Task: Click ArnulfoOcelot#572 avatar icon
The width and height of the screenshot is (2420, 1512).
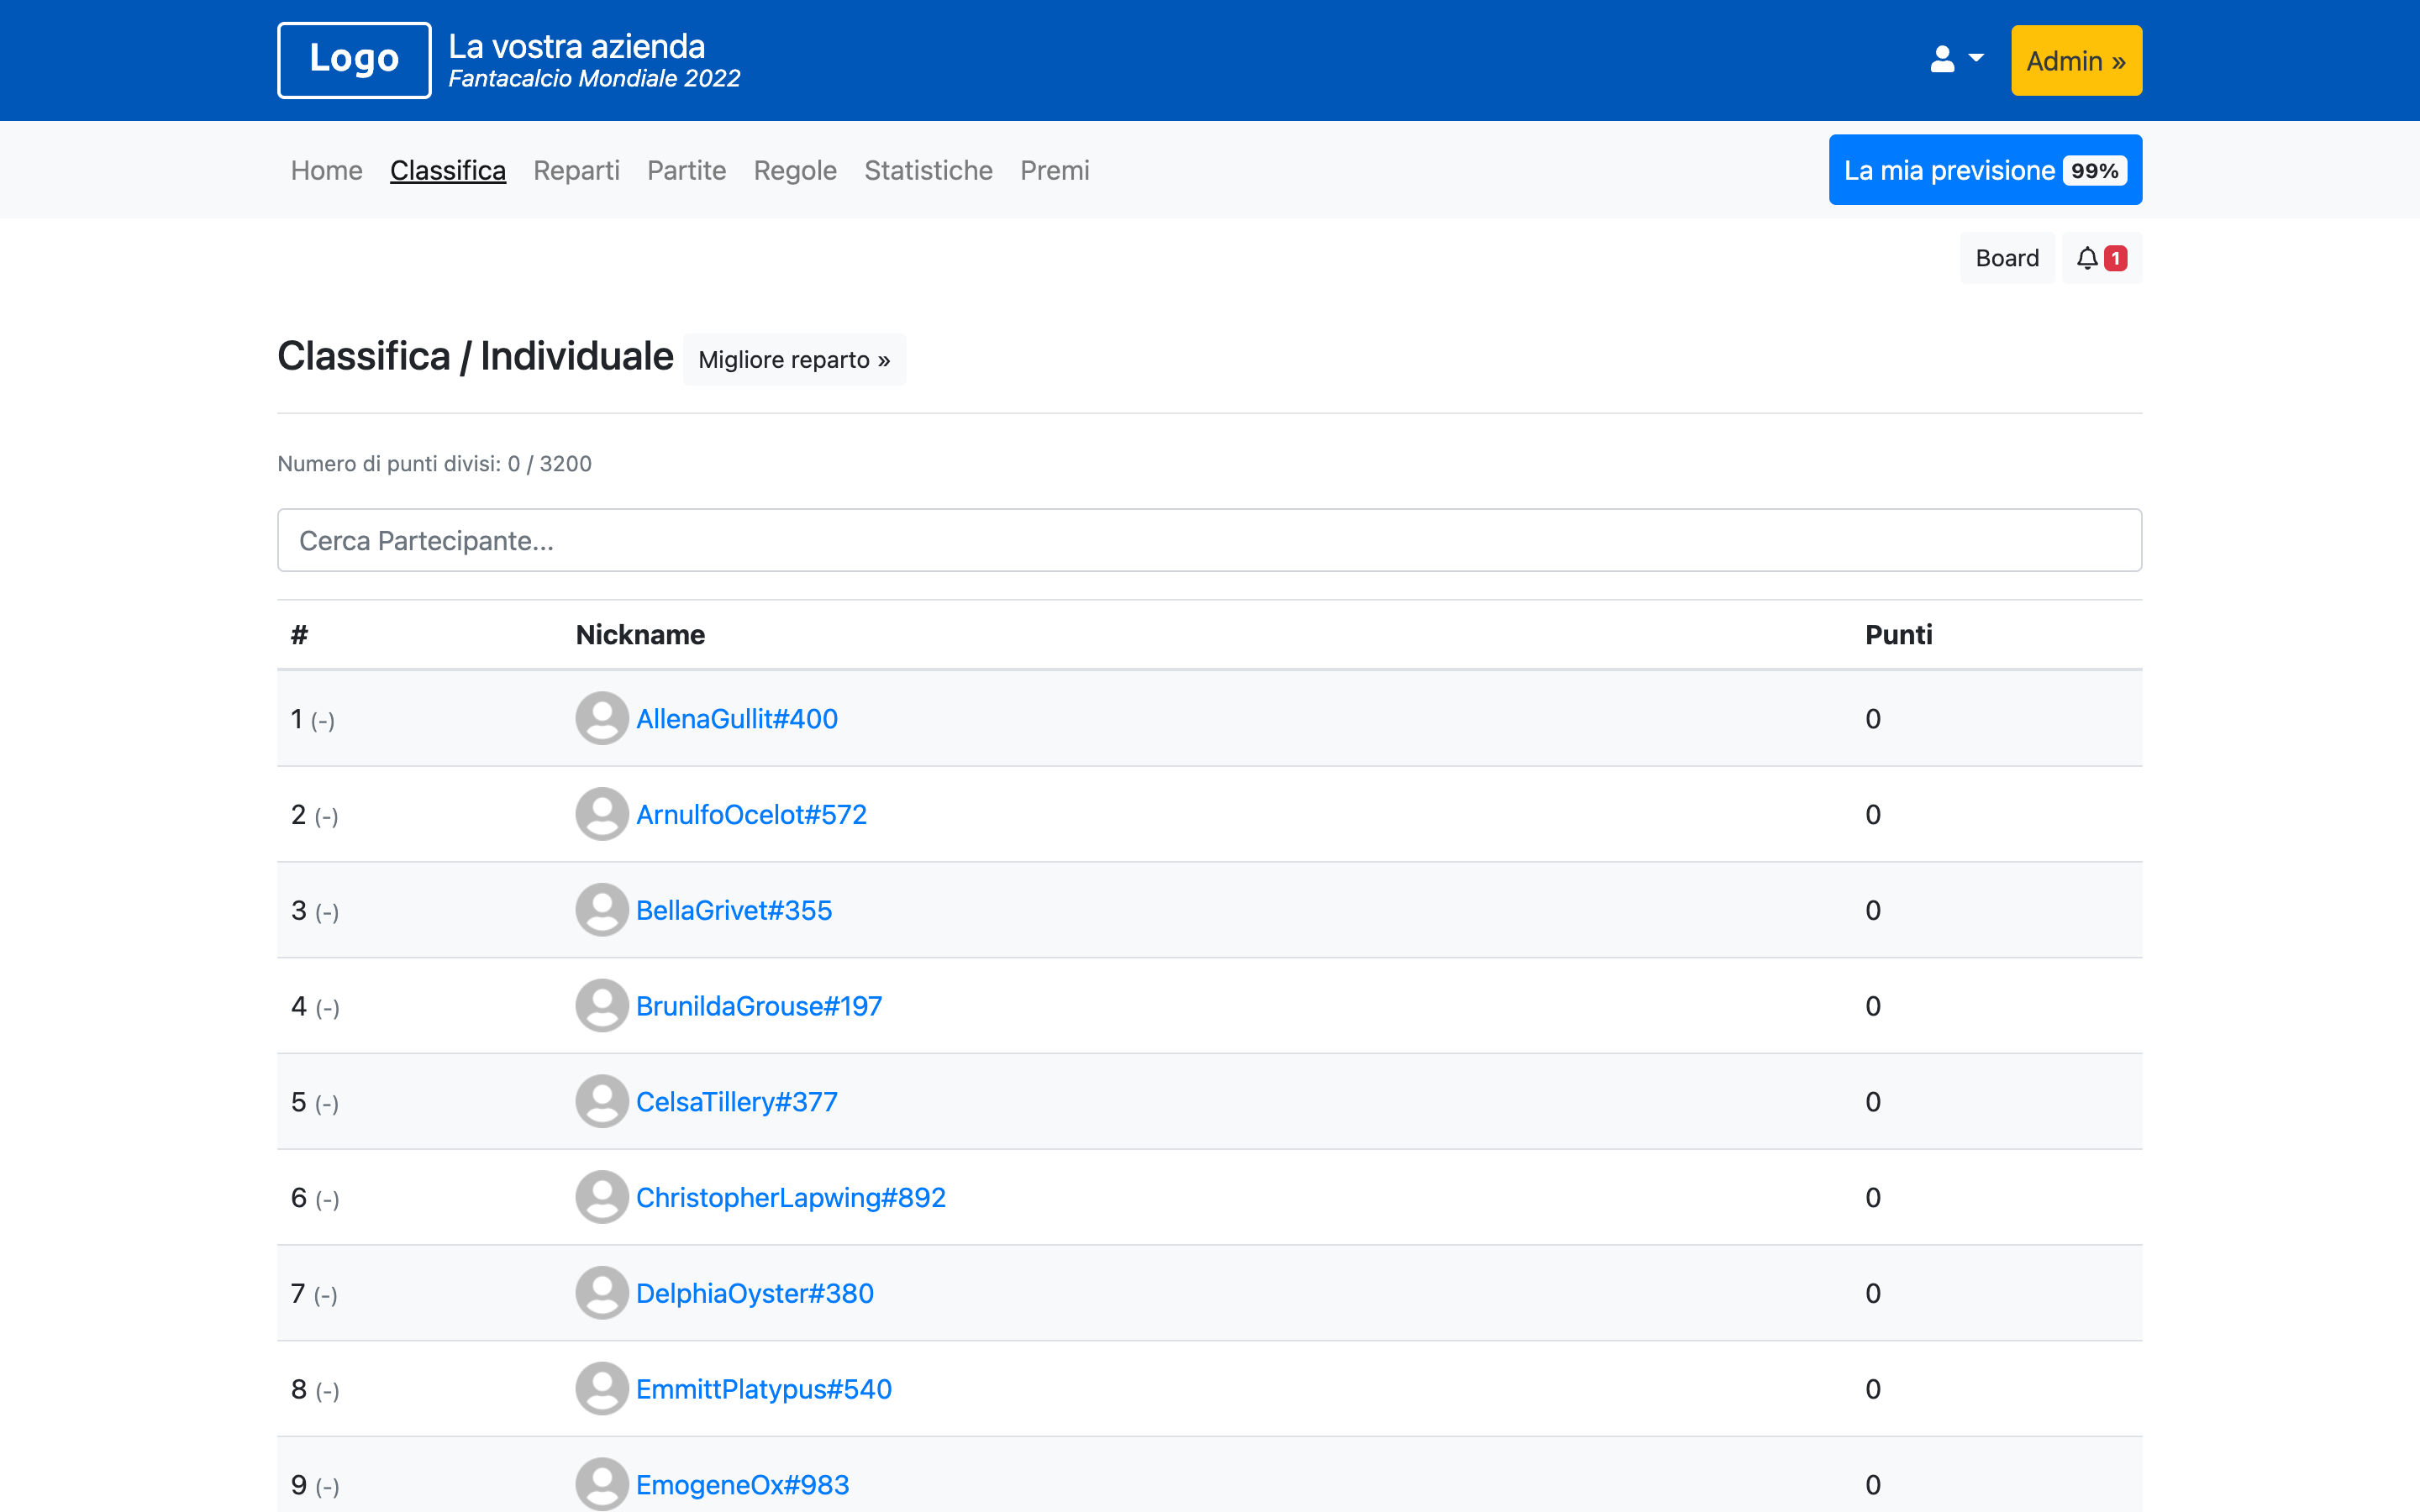Action: pos(602,814)
